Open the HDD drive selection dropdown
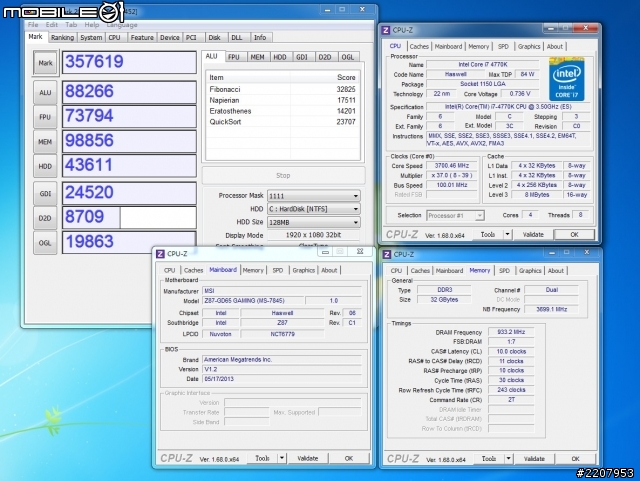This screenshot has width=640, height=481. click(x=313, y=209)
